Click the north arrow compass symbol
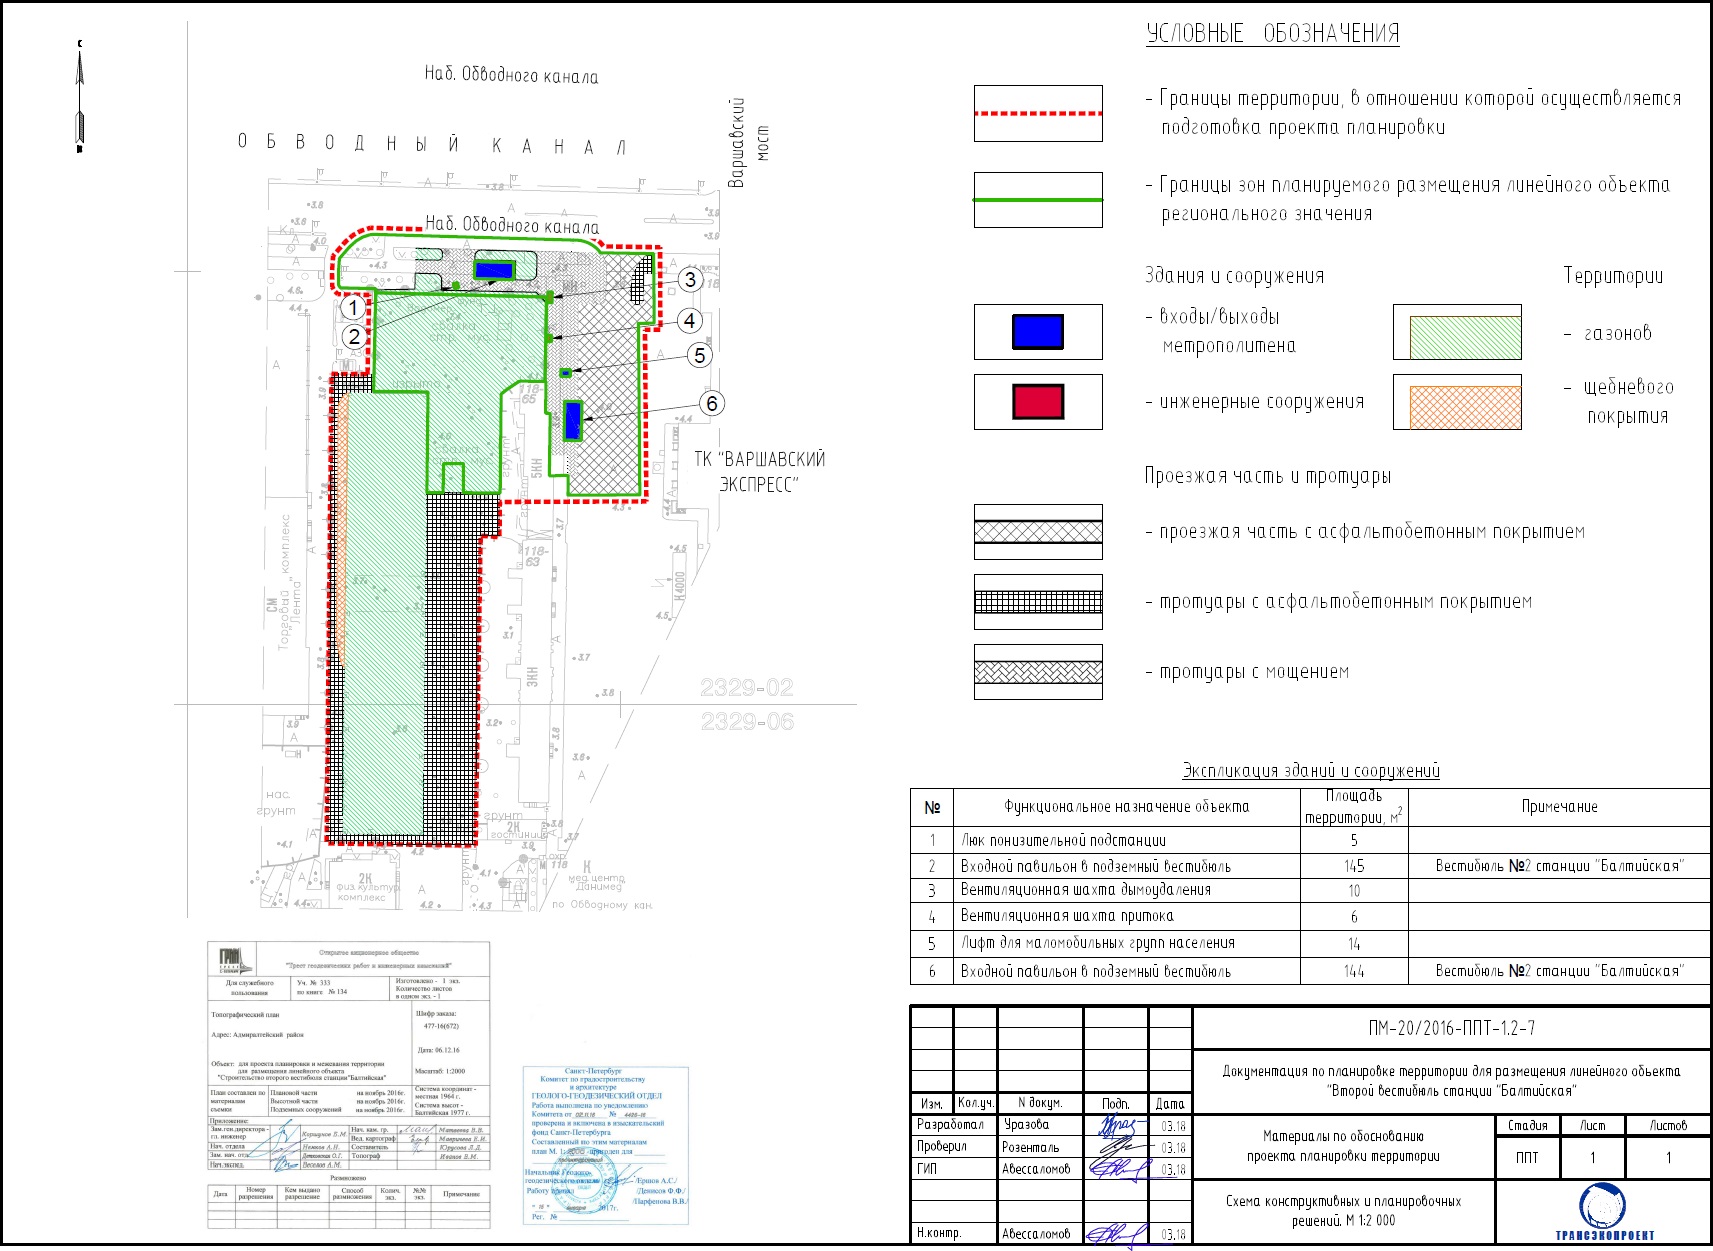This screenshot has width=1713, height=1251. click(80, 97)
